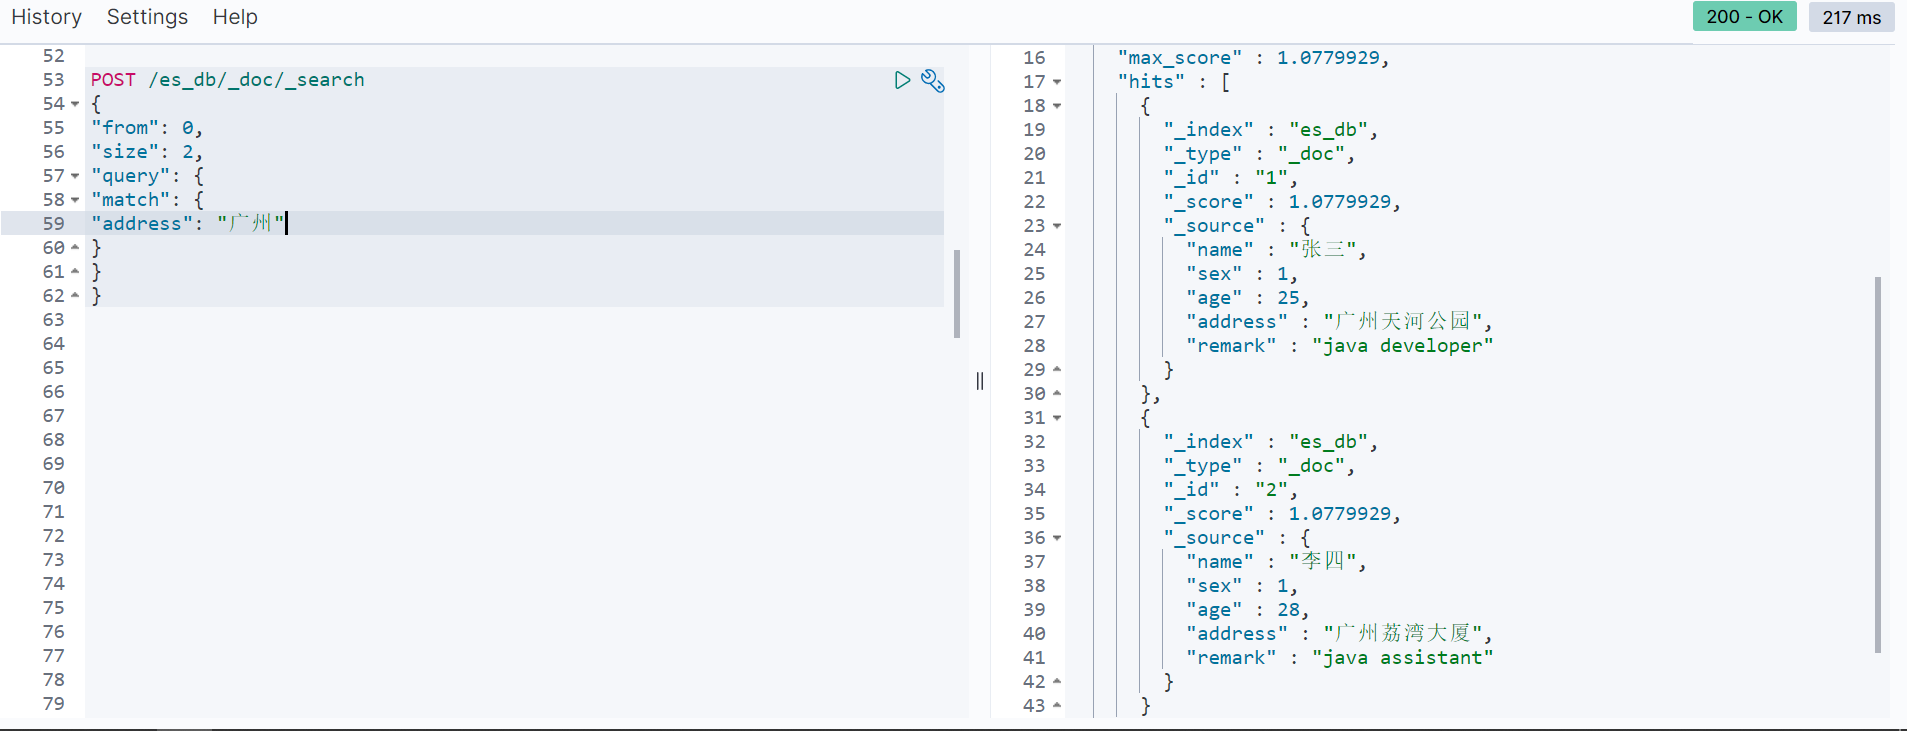
Task: Collapse first hit object at output line 18
Action: [x=1057, y=106]
